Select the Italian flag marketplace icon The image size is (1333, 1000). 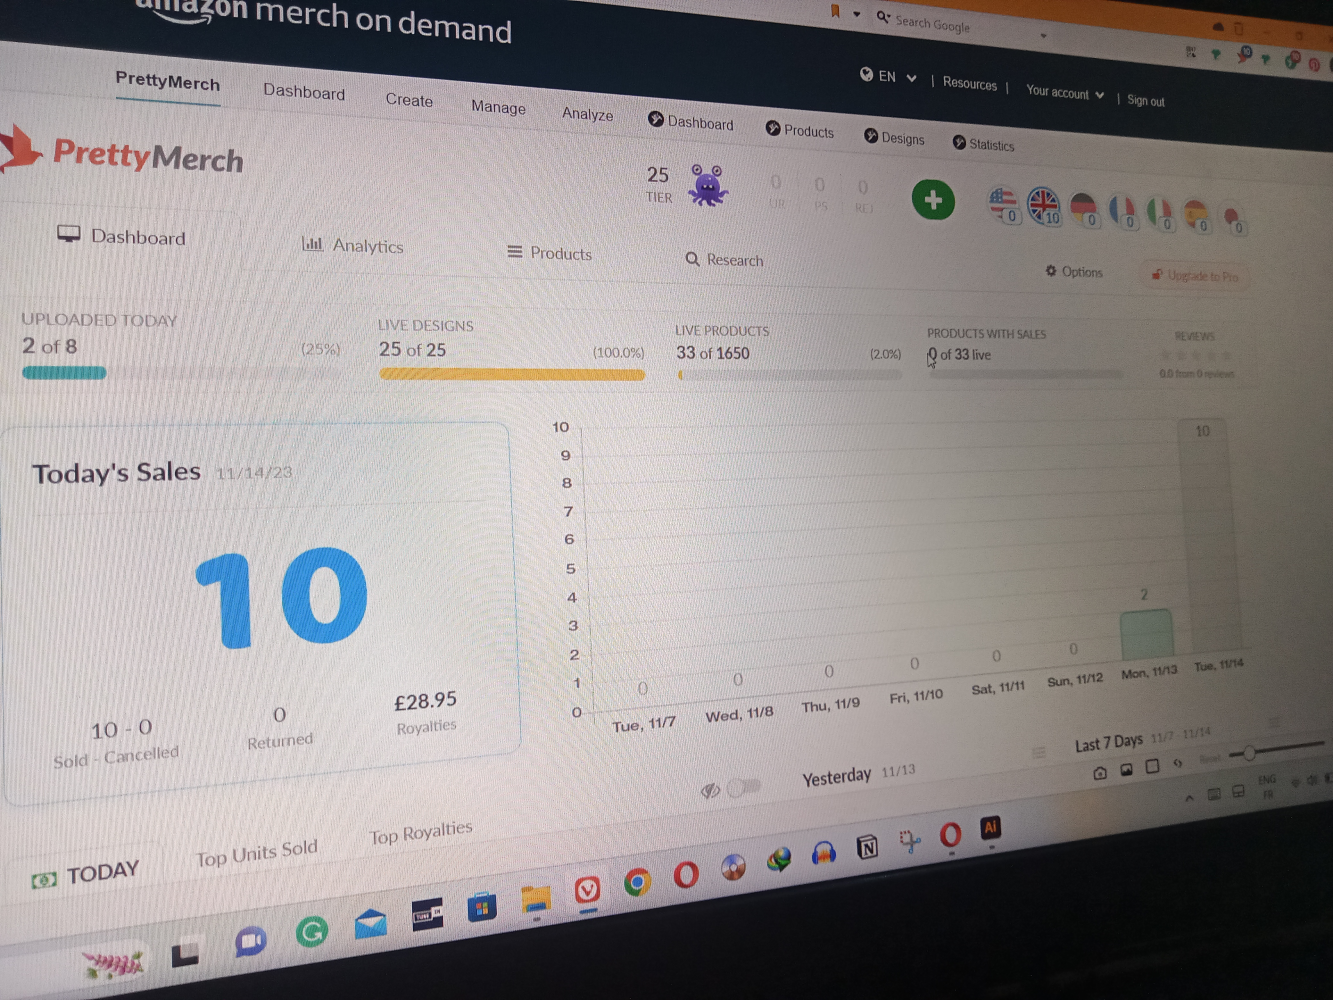click(x=1160, y=214)
